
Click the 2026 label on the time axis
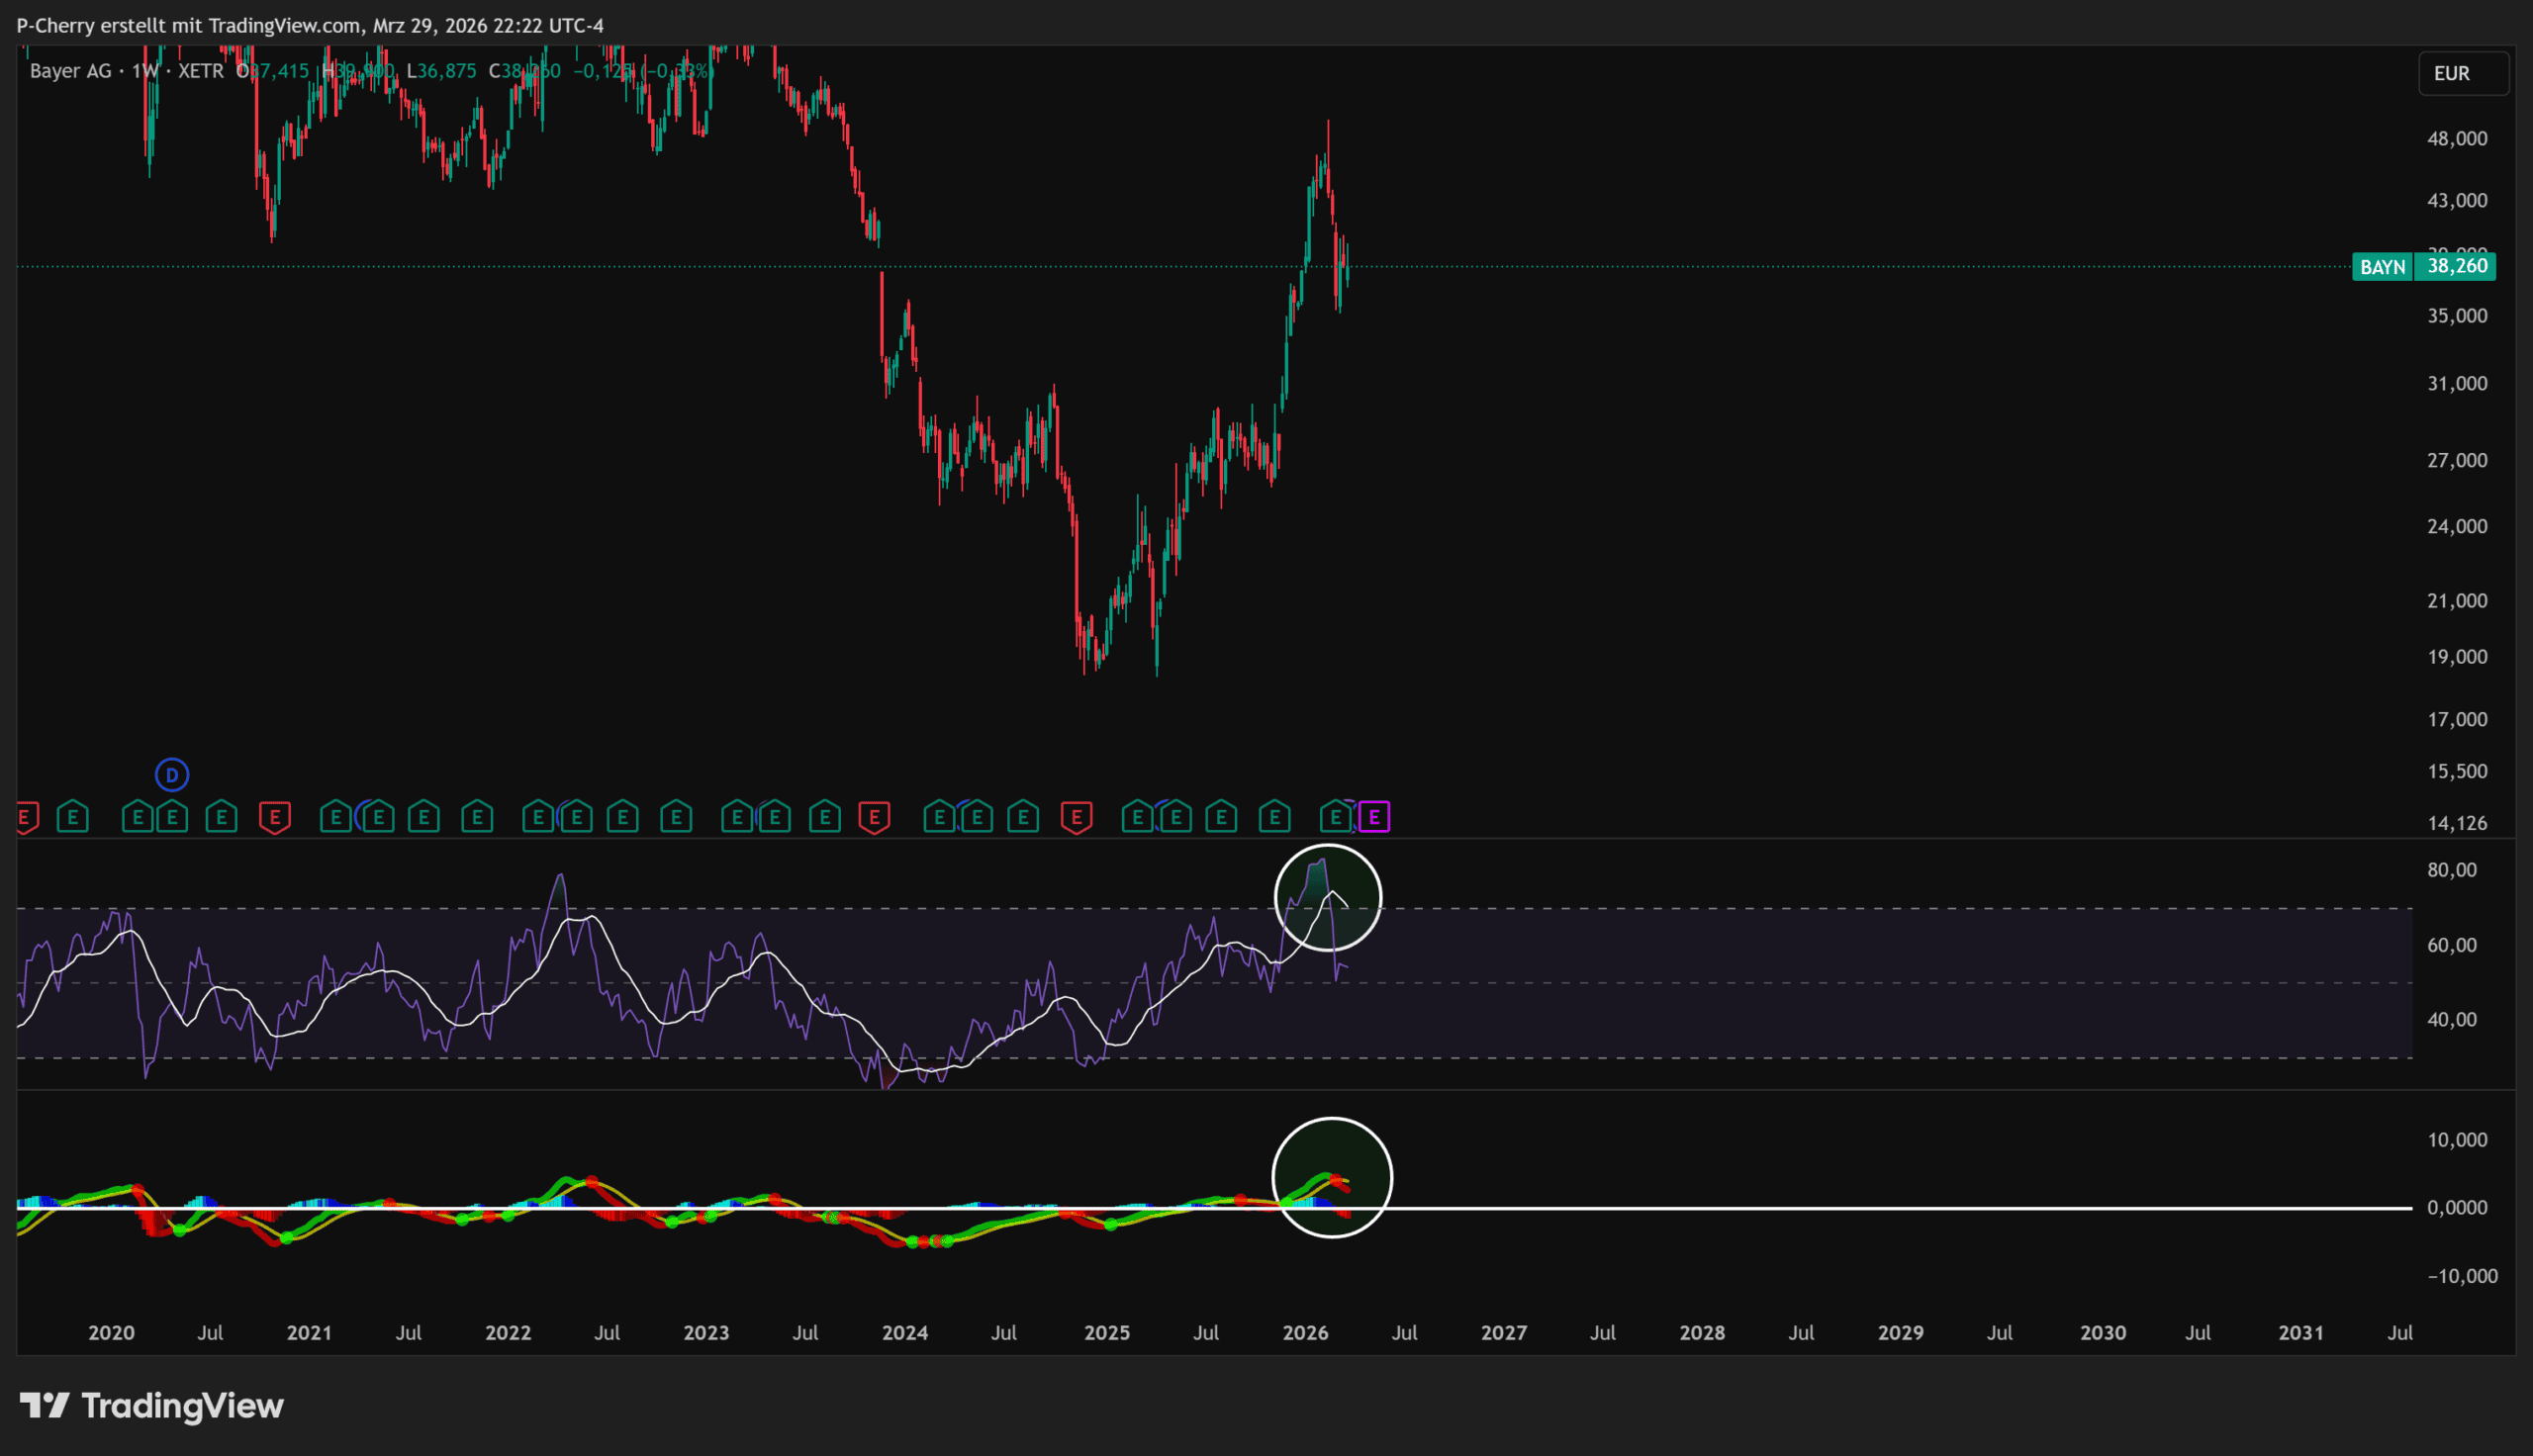(1305, 1333)
